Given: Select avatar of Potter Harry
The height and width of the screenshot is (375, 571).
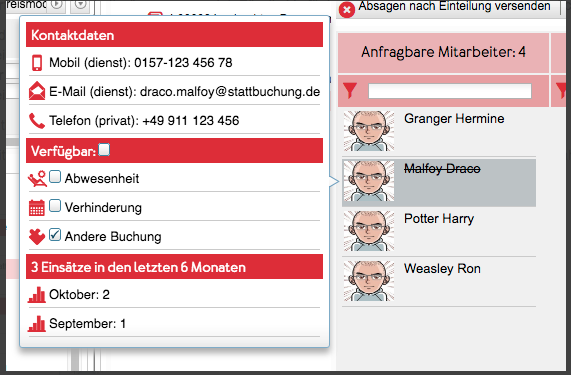Looking at the screenshot, I should coord(369,231).
